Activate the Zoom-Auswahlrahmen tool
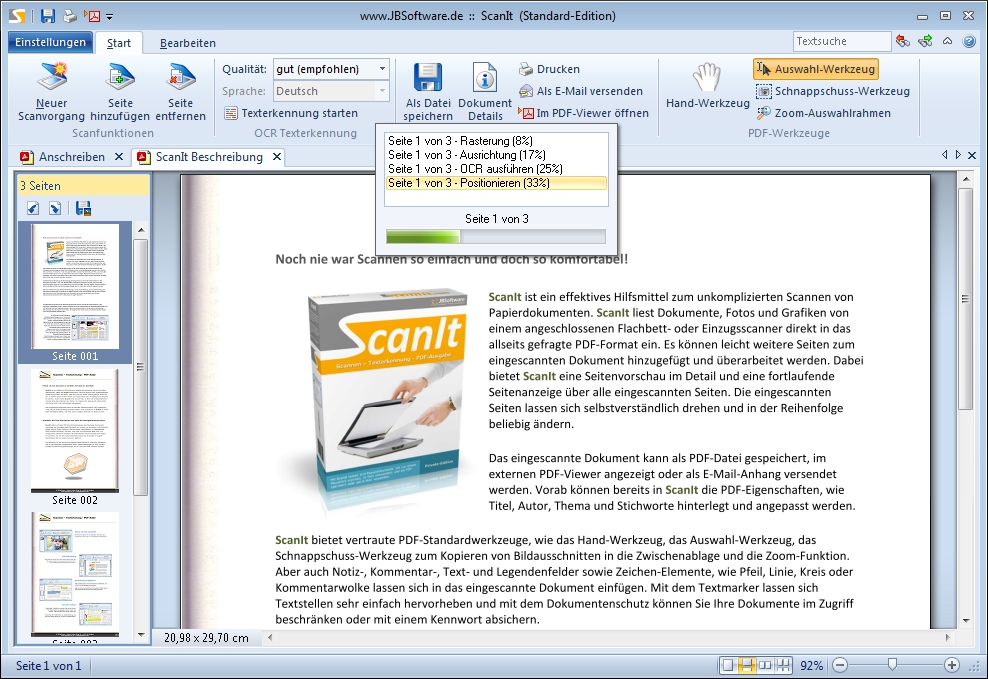The width and height of the screenshot is (988, 679). coord(824,113)
